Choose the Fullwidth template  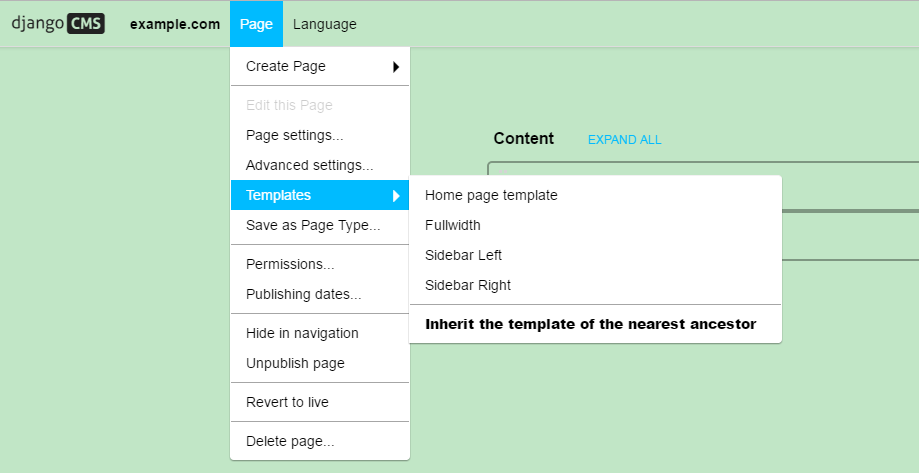pos(453,225)
